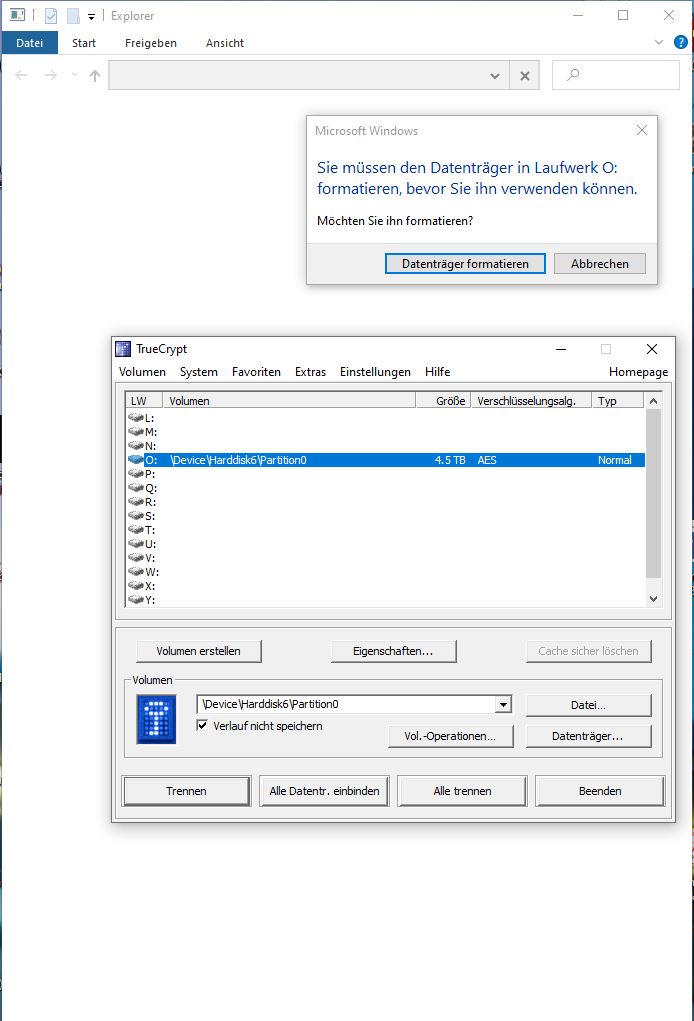Open the Explorer address bar history dropdown
The height and width of the screenshot is (1021, 694).
[495, 76]
